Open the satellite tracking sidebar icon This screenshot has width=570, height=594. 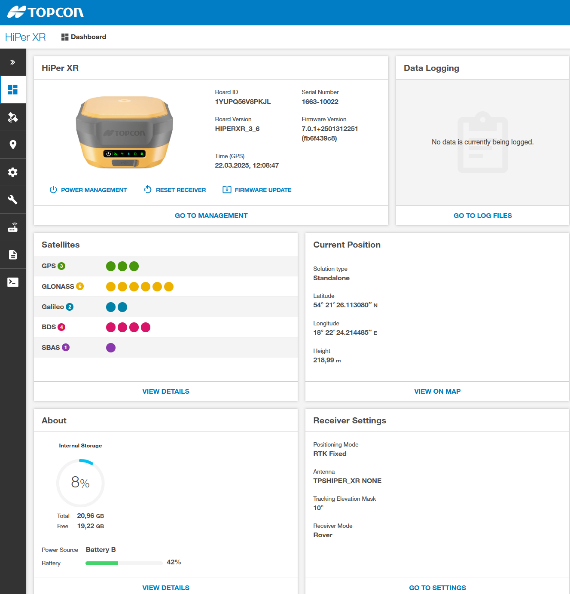(x=13, y=117)
